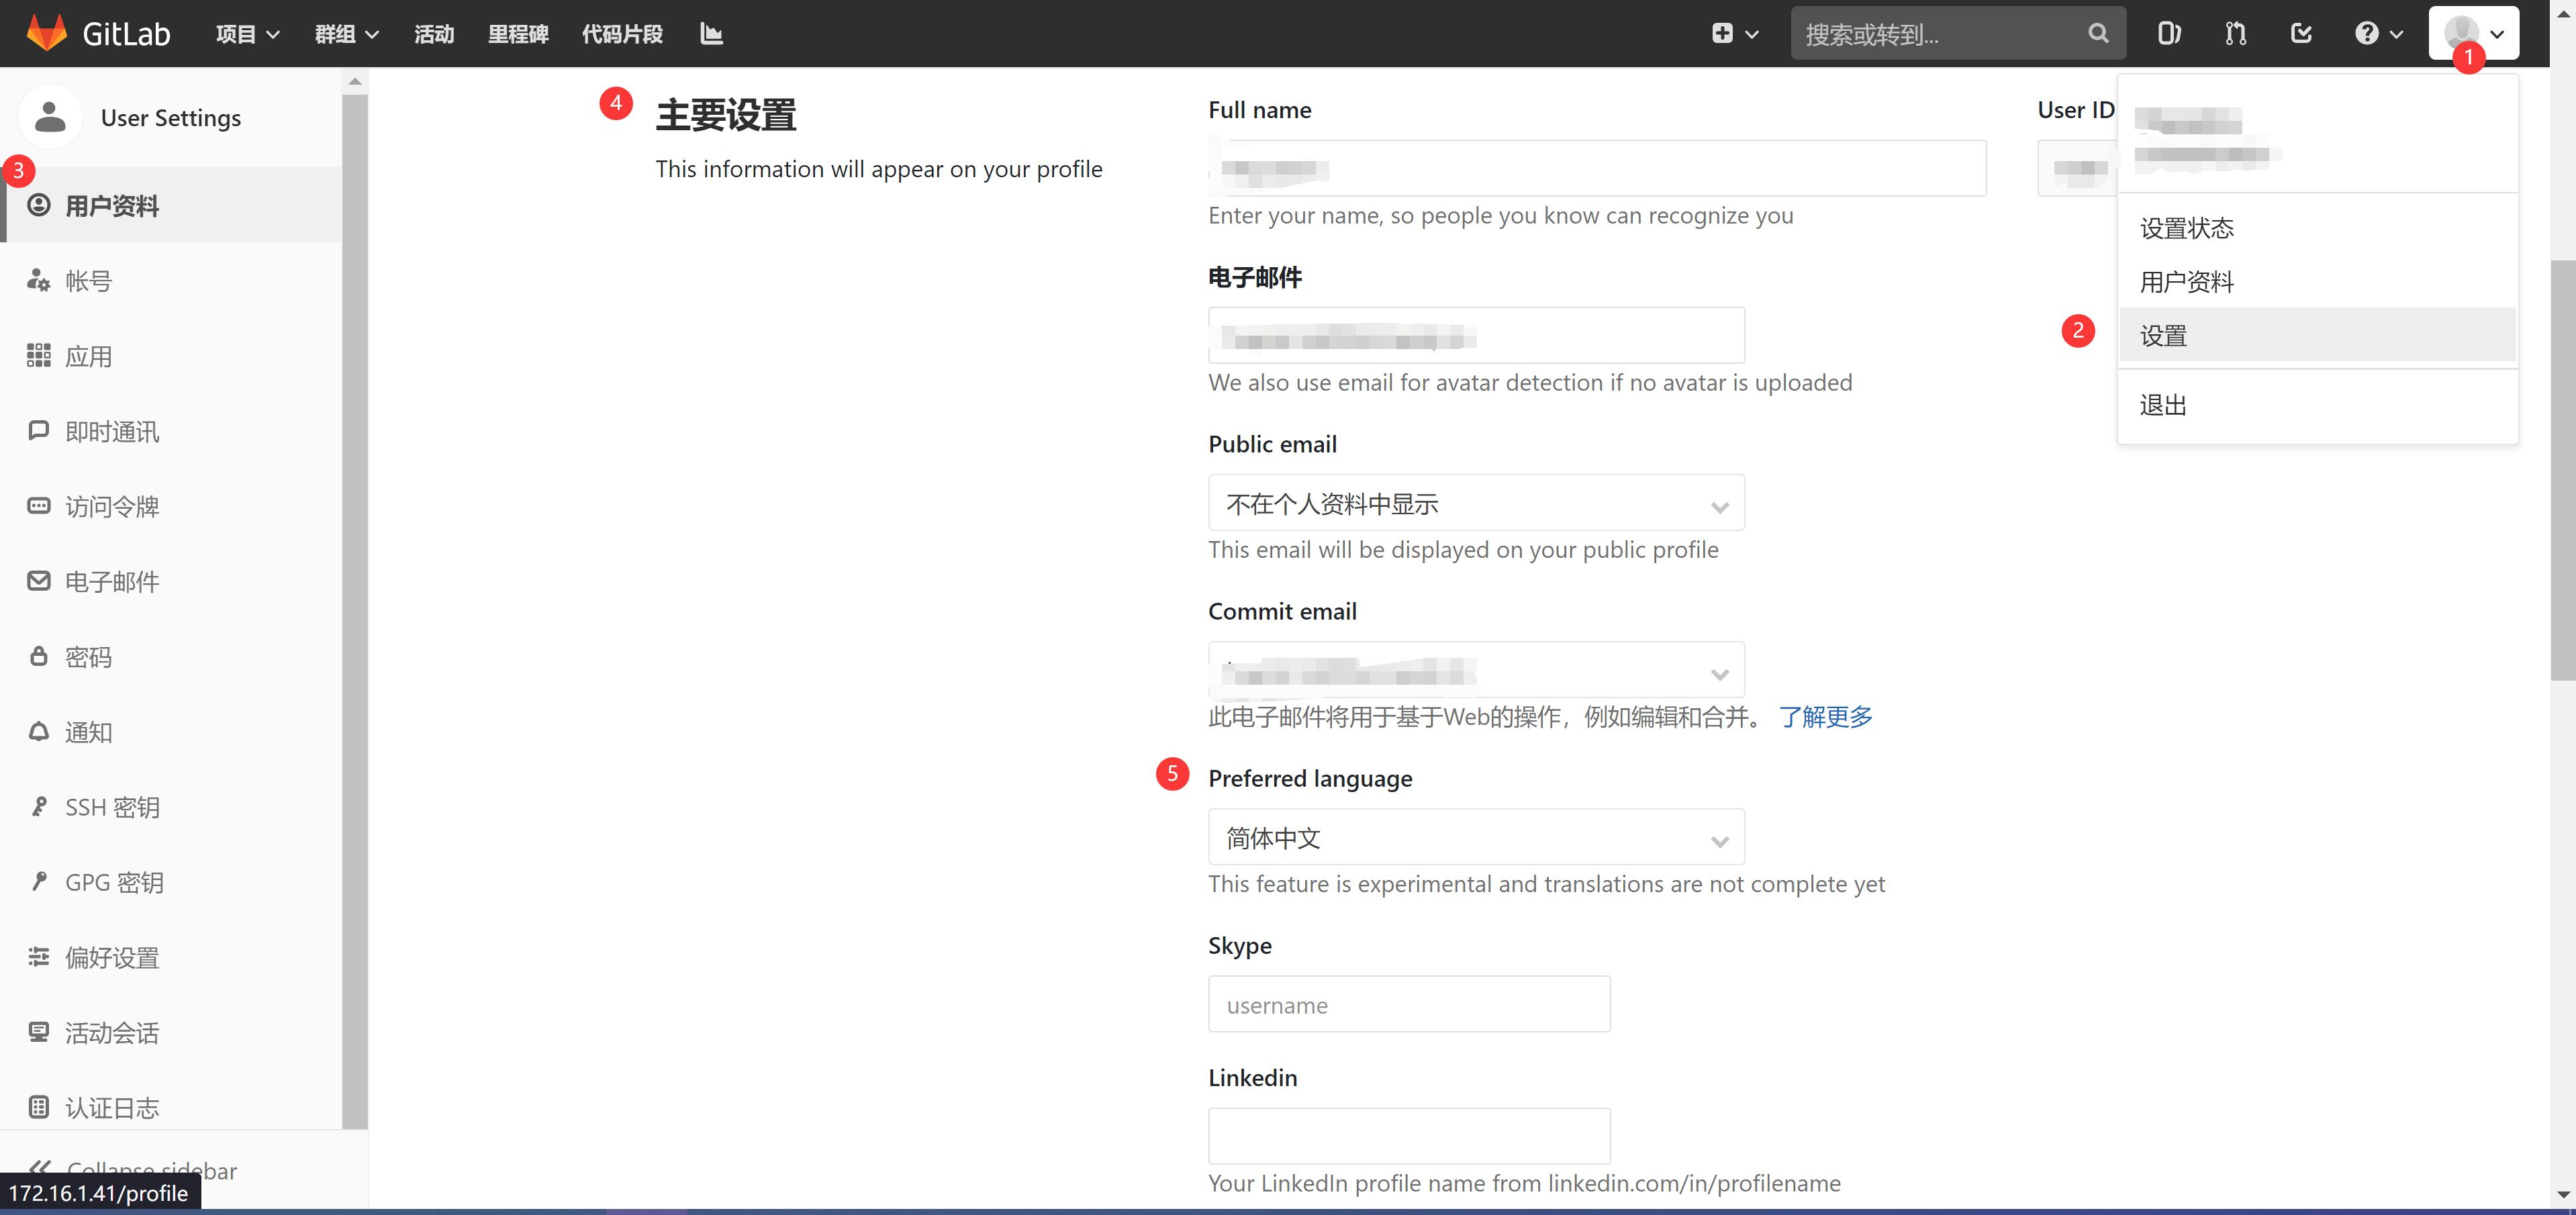Expand the Public email dropdown
The height and width of the screenshot is (1215, 2576).
(1475, 503)
